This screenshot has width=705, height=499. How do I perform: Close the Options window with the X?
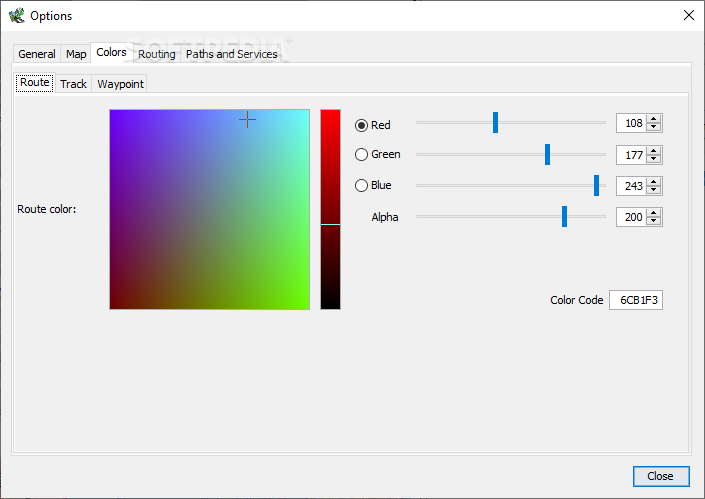(x=688, y=15)
